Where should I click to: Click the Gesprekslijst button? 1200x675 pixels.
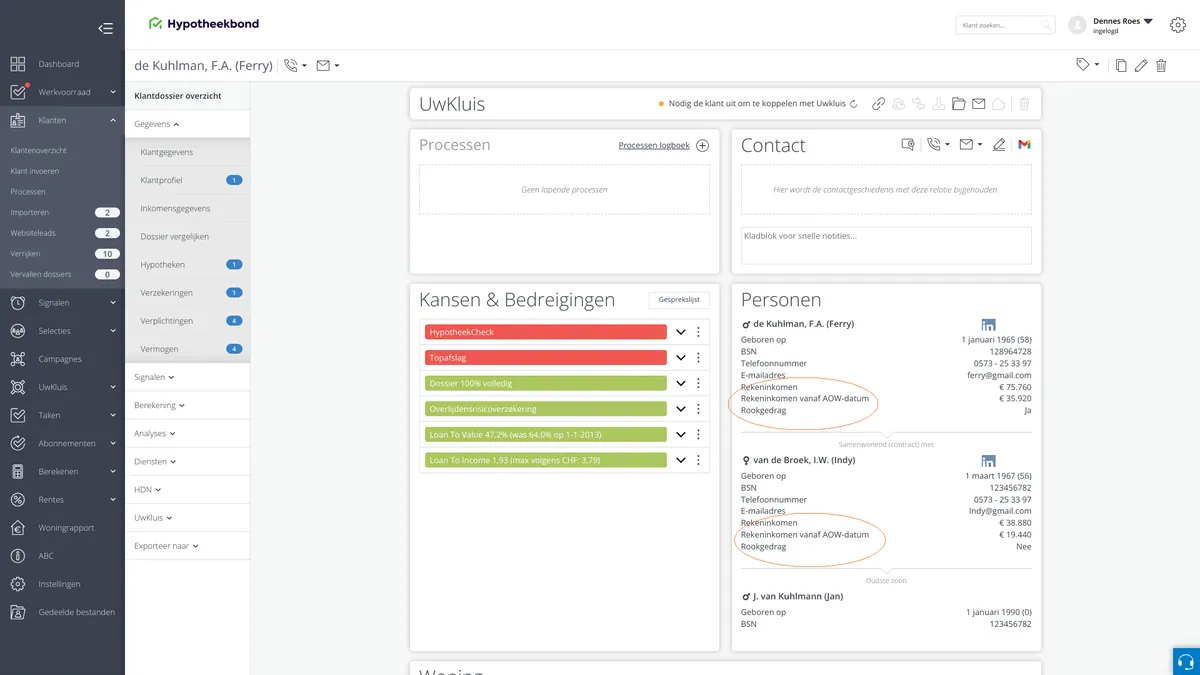coord(679,299)
